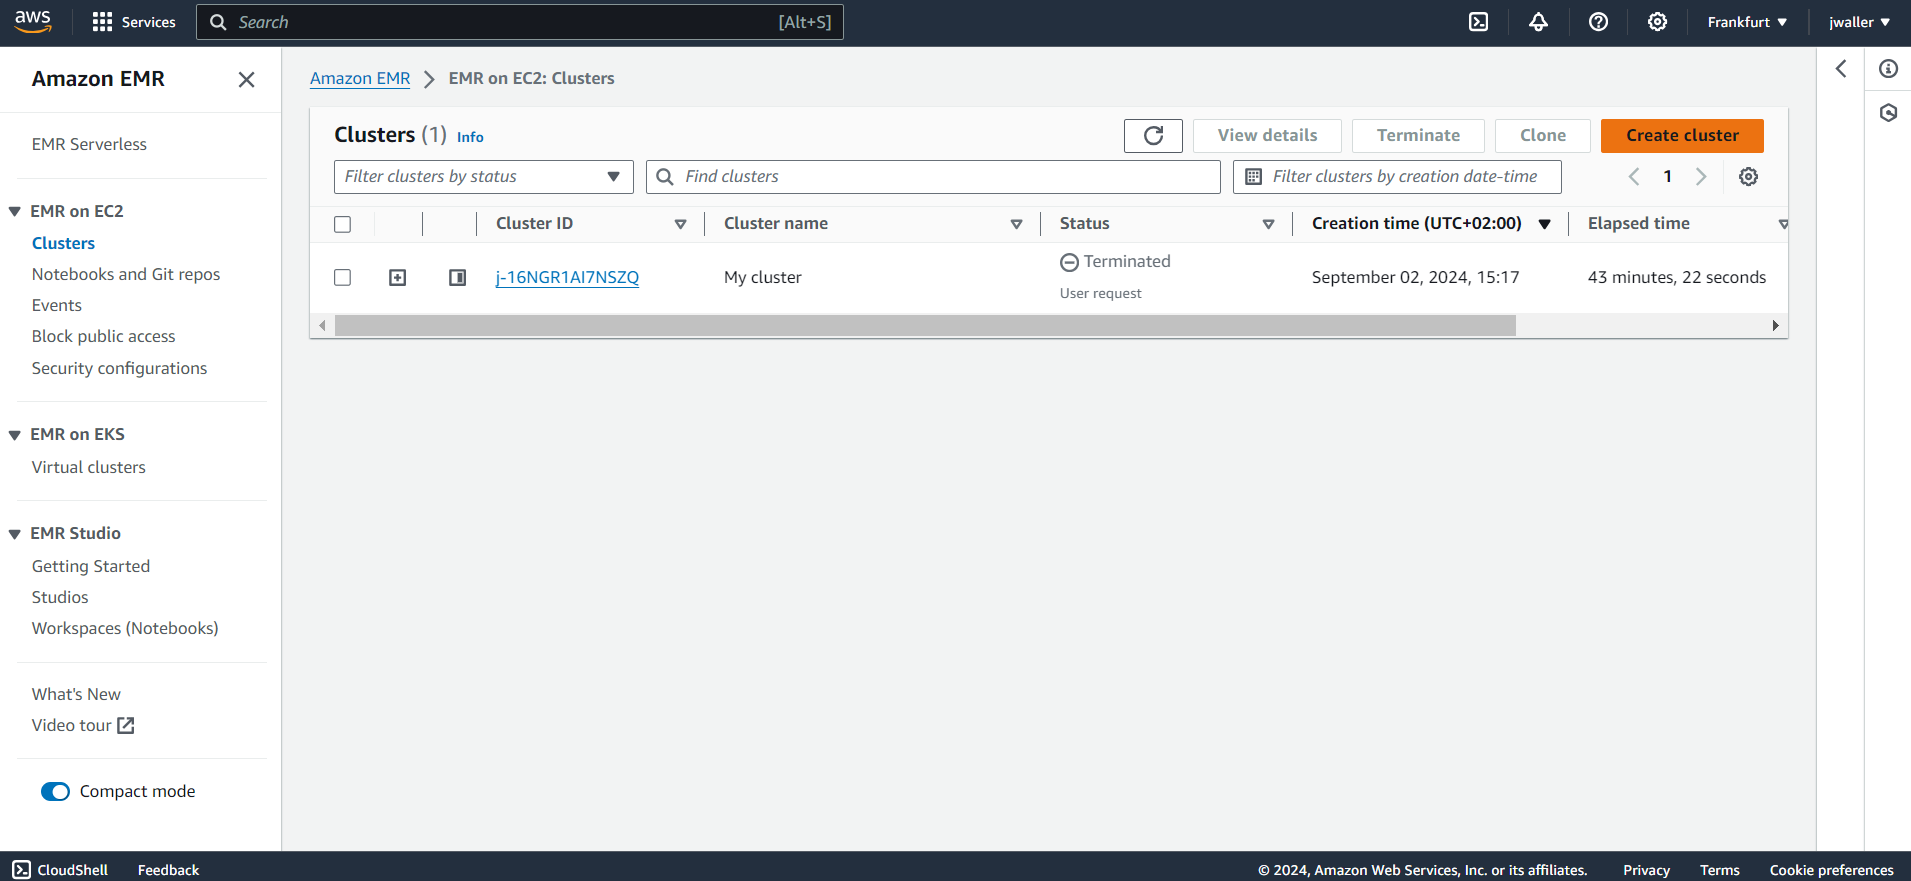Open the notifications bell
This screenshot has height=881, width=1911.
(1538, 22)
